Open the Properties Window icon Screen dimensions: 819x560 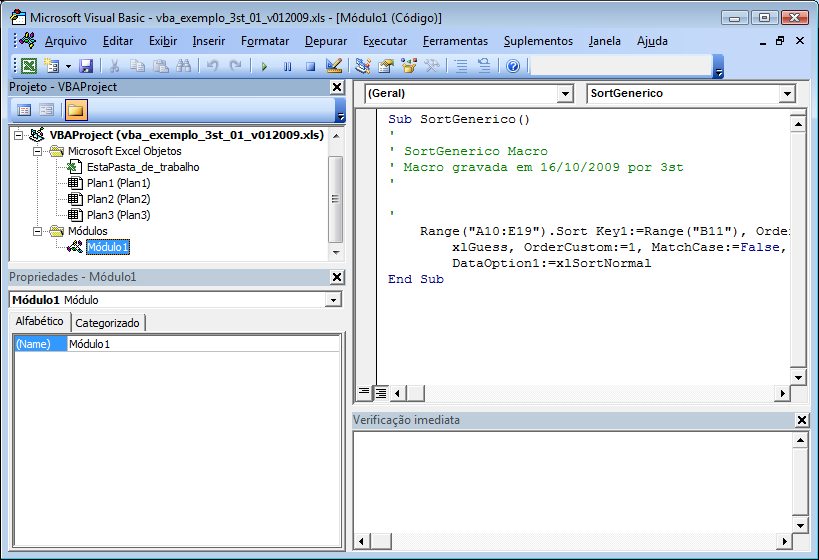click(x=385, y=66)
